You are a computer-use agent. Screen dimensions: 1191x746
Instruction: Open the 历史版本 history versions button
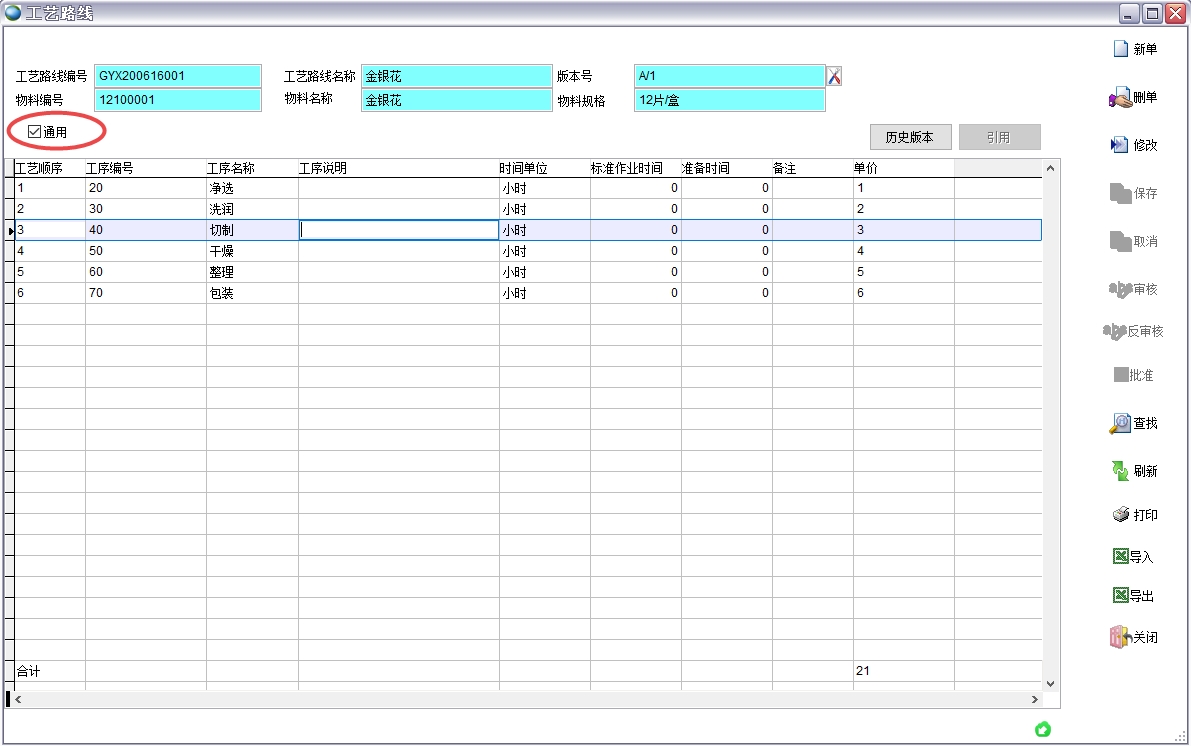909,137
